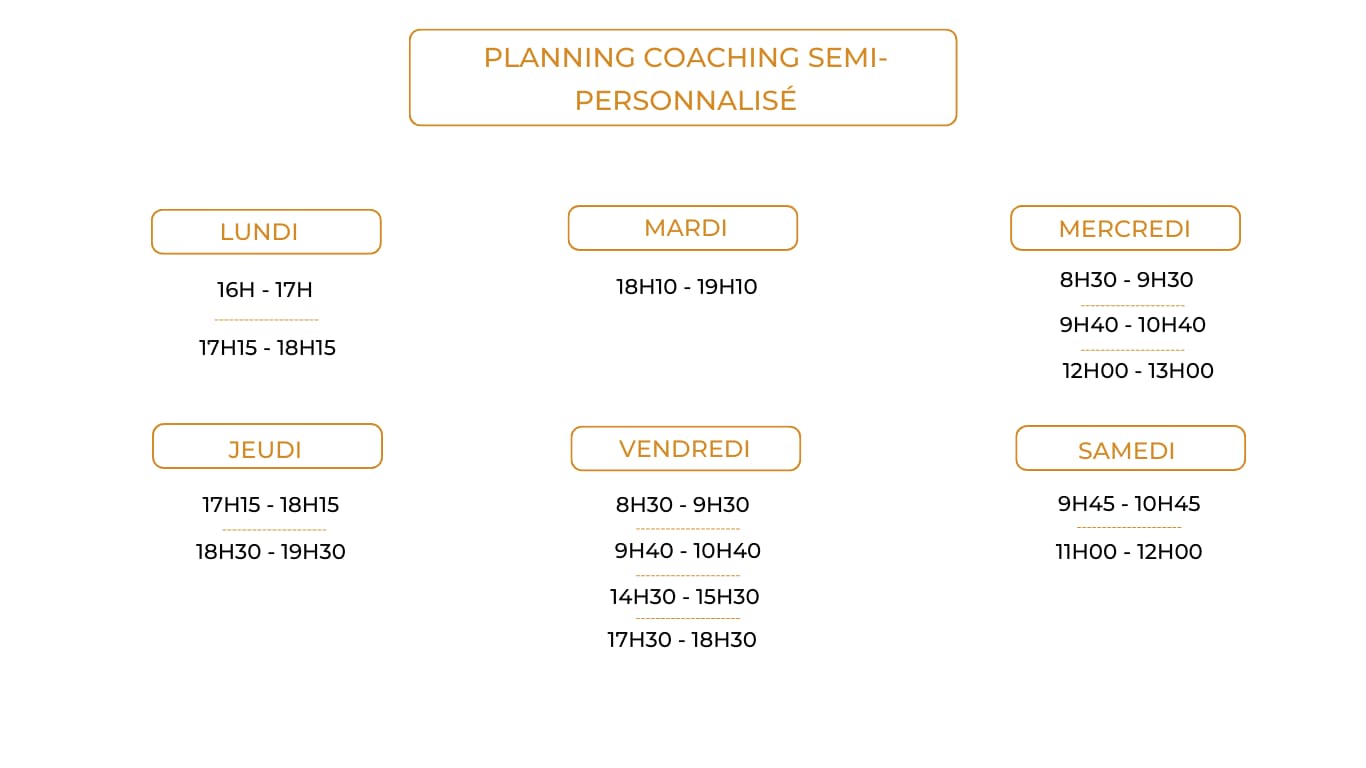Click Monday's 17H15 - 18H15 slot

(x=267, y=348)
